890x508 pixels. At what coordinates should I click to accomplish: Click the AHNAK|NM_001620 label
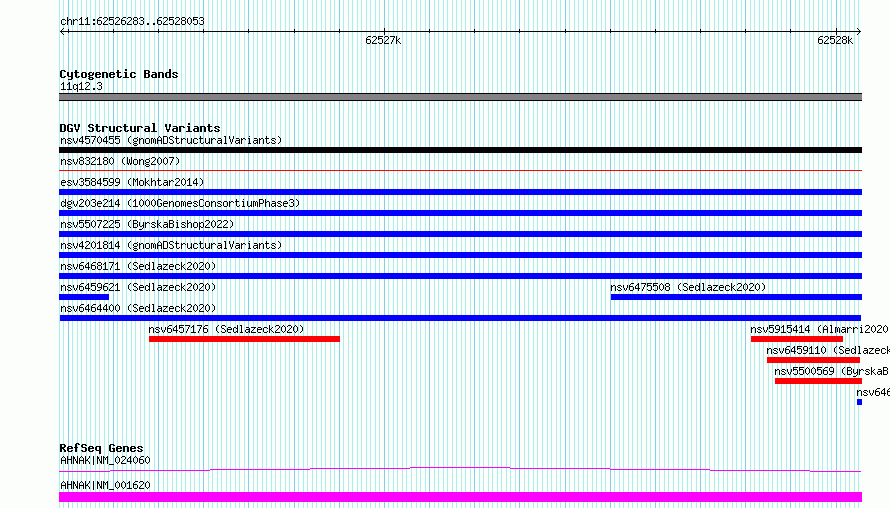pyautogui.click(x=105, y=485)
